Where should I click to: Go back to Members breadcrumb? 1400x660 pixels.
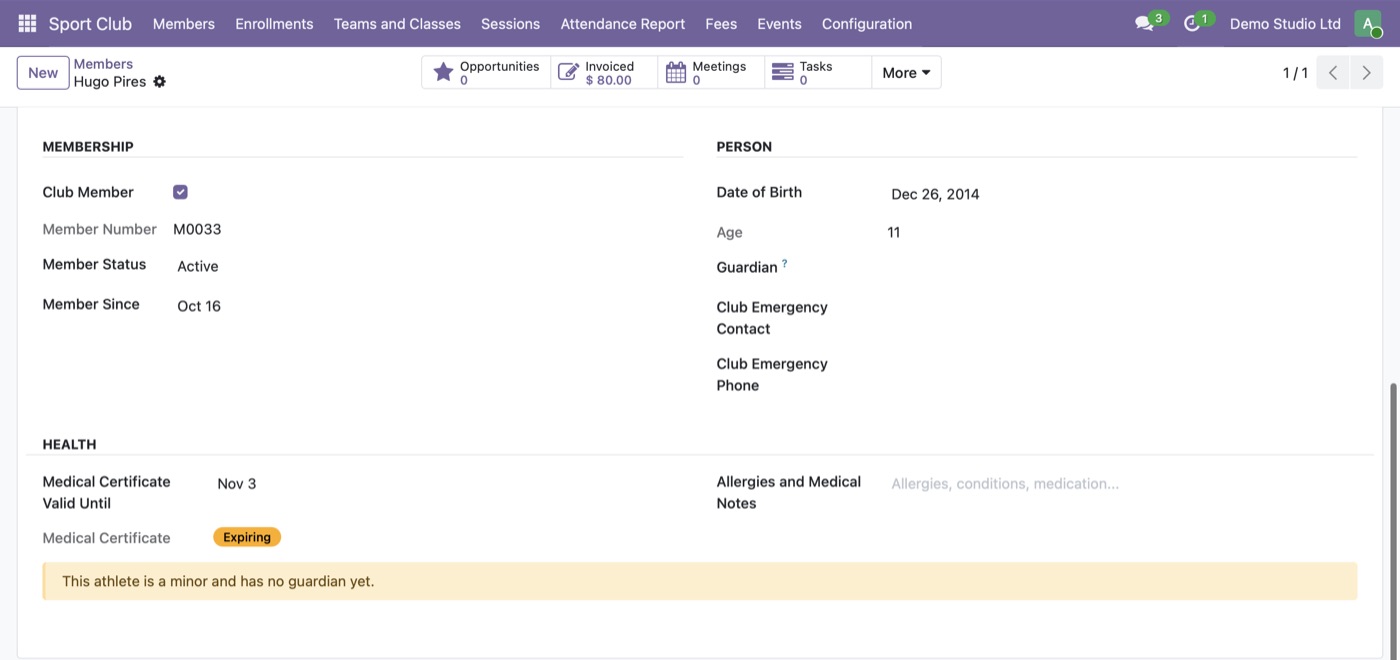[x=103, y=64]
